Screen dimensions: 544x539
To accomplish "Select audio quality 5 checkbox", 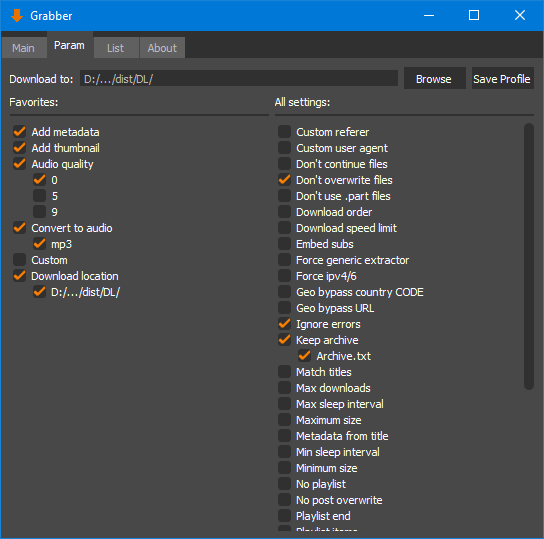I will 40,196.
